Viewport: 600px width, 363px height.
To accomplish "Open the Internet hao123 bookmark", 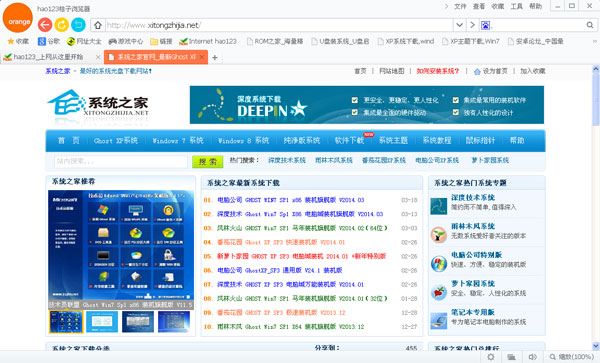I will point(208,41).
